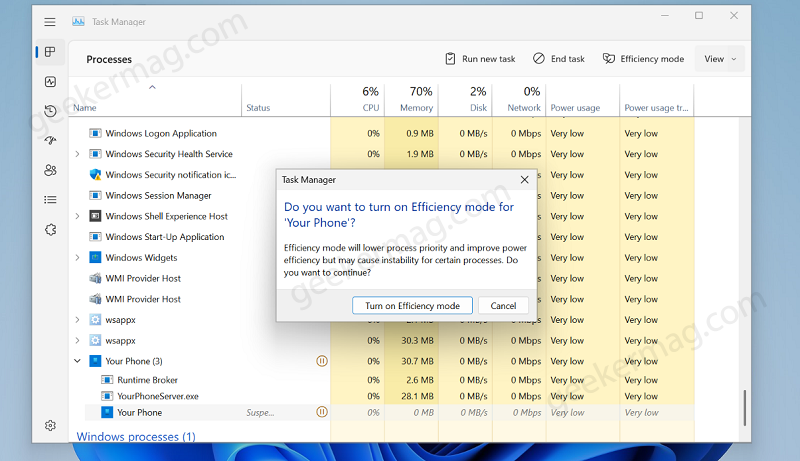Open the Details list sidebar icon
Screen dimensions: 800x461
click(x=50, y=199)
